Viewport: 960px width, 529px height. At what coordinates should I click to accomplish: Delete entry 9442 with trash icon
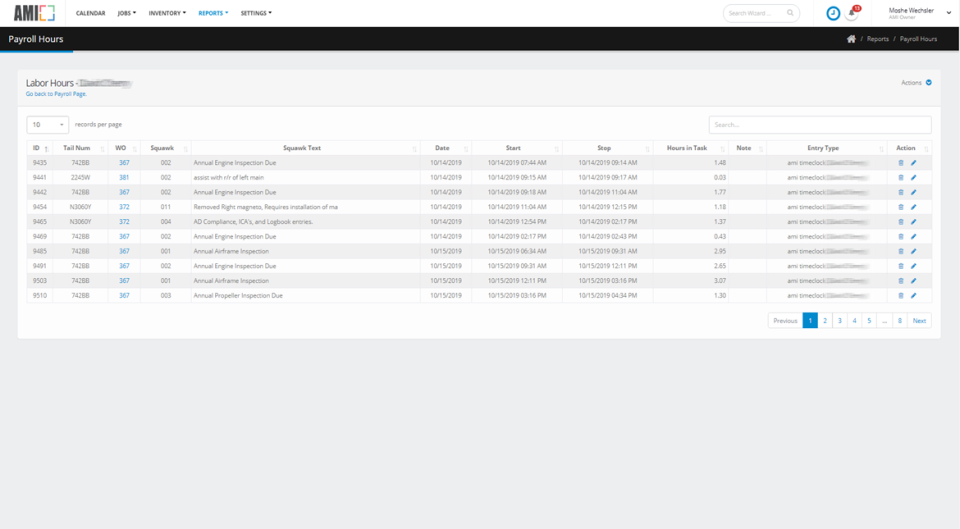pos(901,192)
